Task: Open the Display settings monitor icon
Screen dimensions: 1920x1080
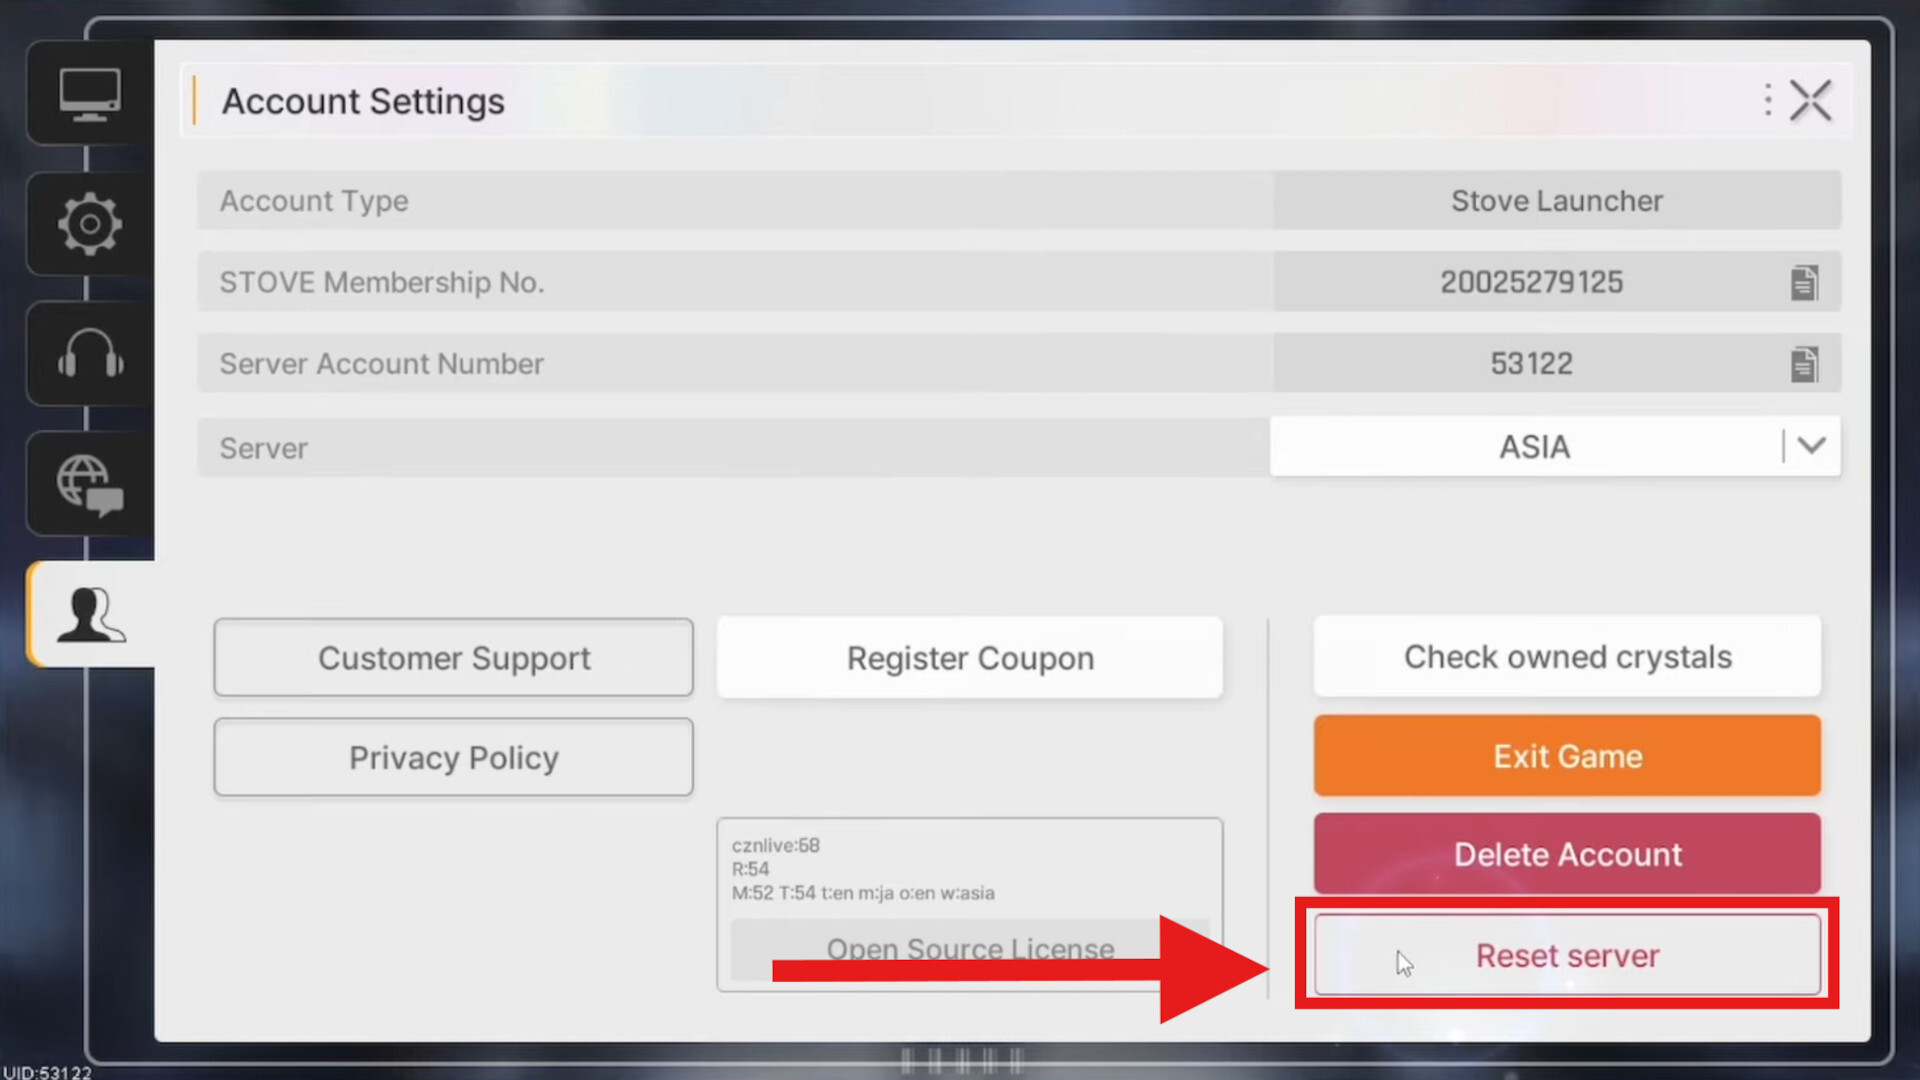Action: 90,95
